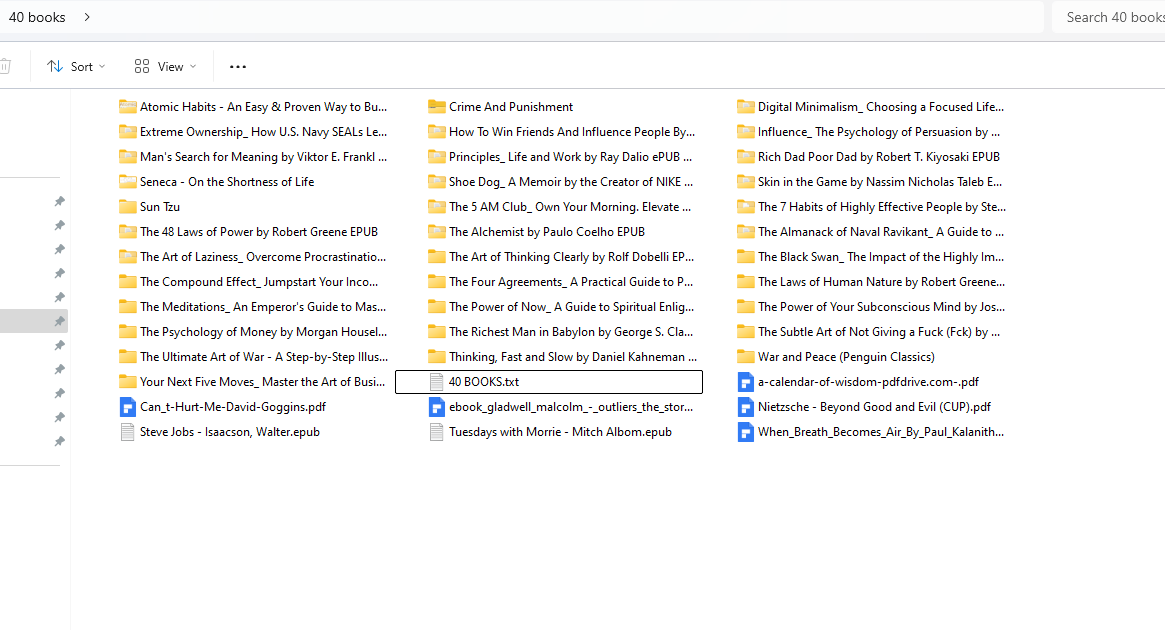Image resolution: width=1165 pixels, height=630 pixels.
Task: Select the Rich Dad Poor Dad folder icon
Action: [x=746, y=157]
